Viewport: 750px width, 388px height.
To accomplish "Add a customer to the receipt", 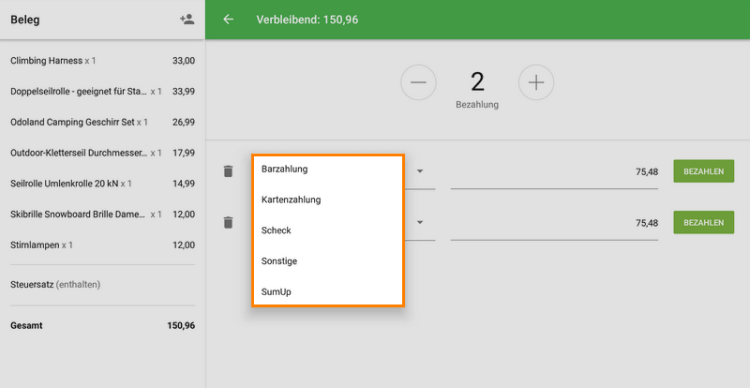I will coord(187,20).
